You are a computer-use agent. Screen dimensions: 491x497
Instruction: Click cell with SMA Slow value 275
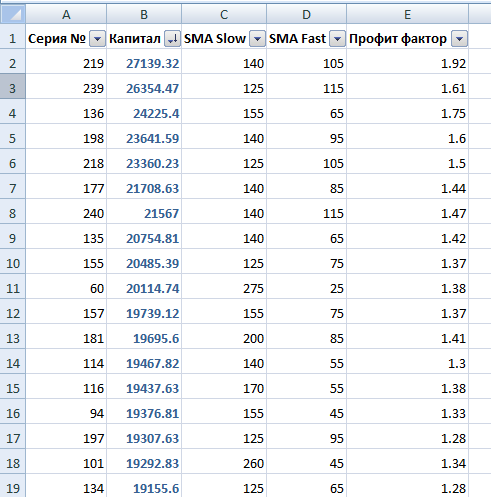pyautogui.click(x=224, y=288)
